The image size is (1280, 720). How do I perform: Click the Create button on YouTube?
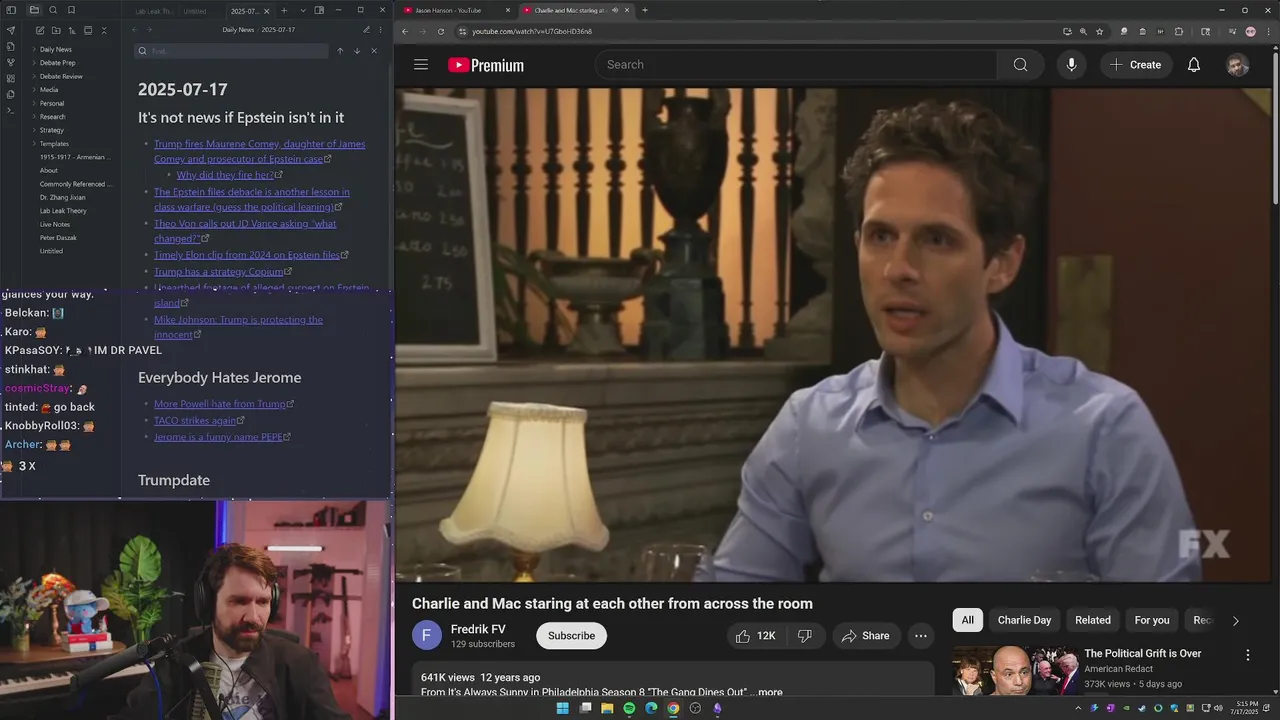[1136, 65]
